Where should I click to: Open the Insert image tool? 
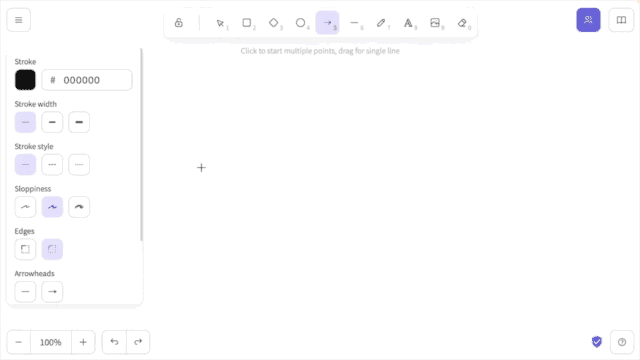(x=435, y=23)
